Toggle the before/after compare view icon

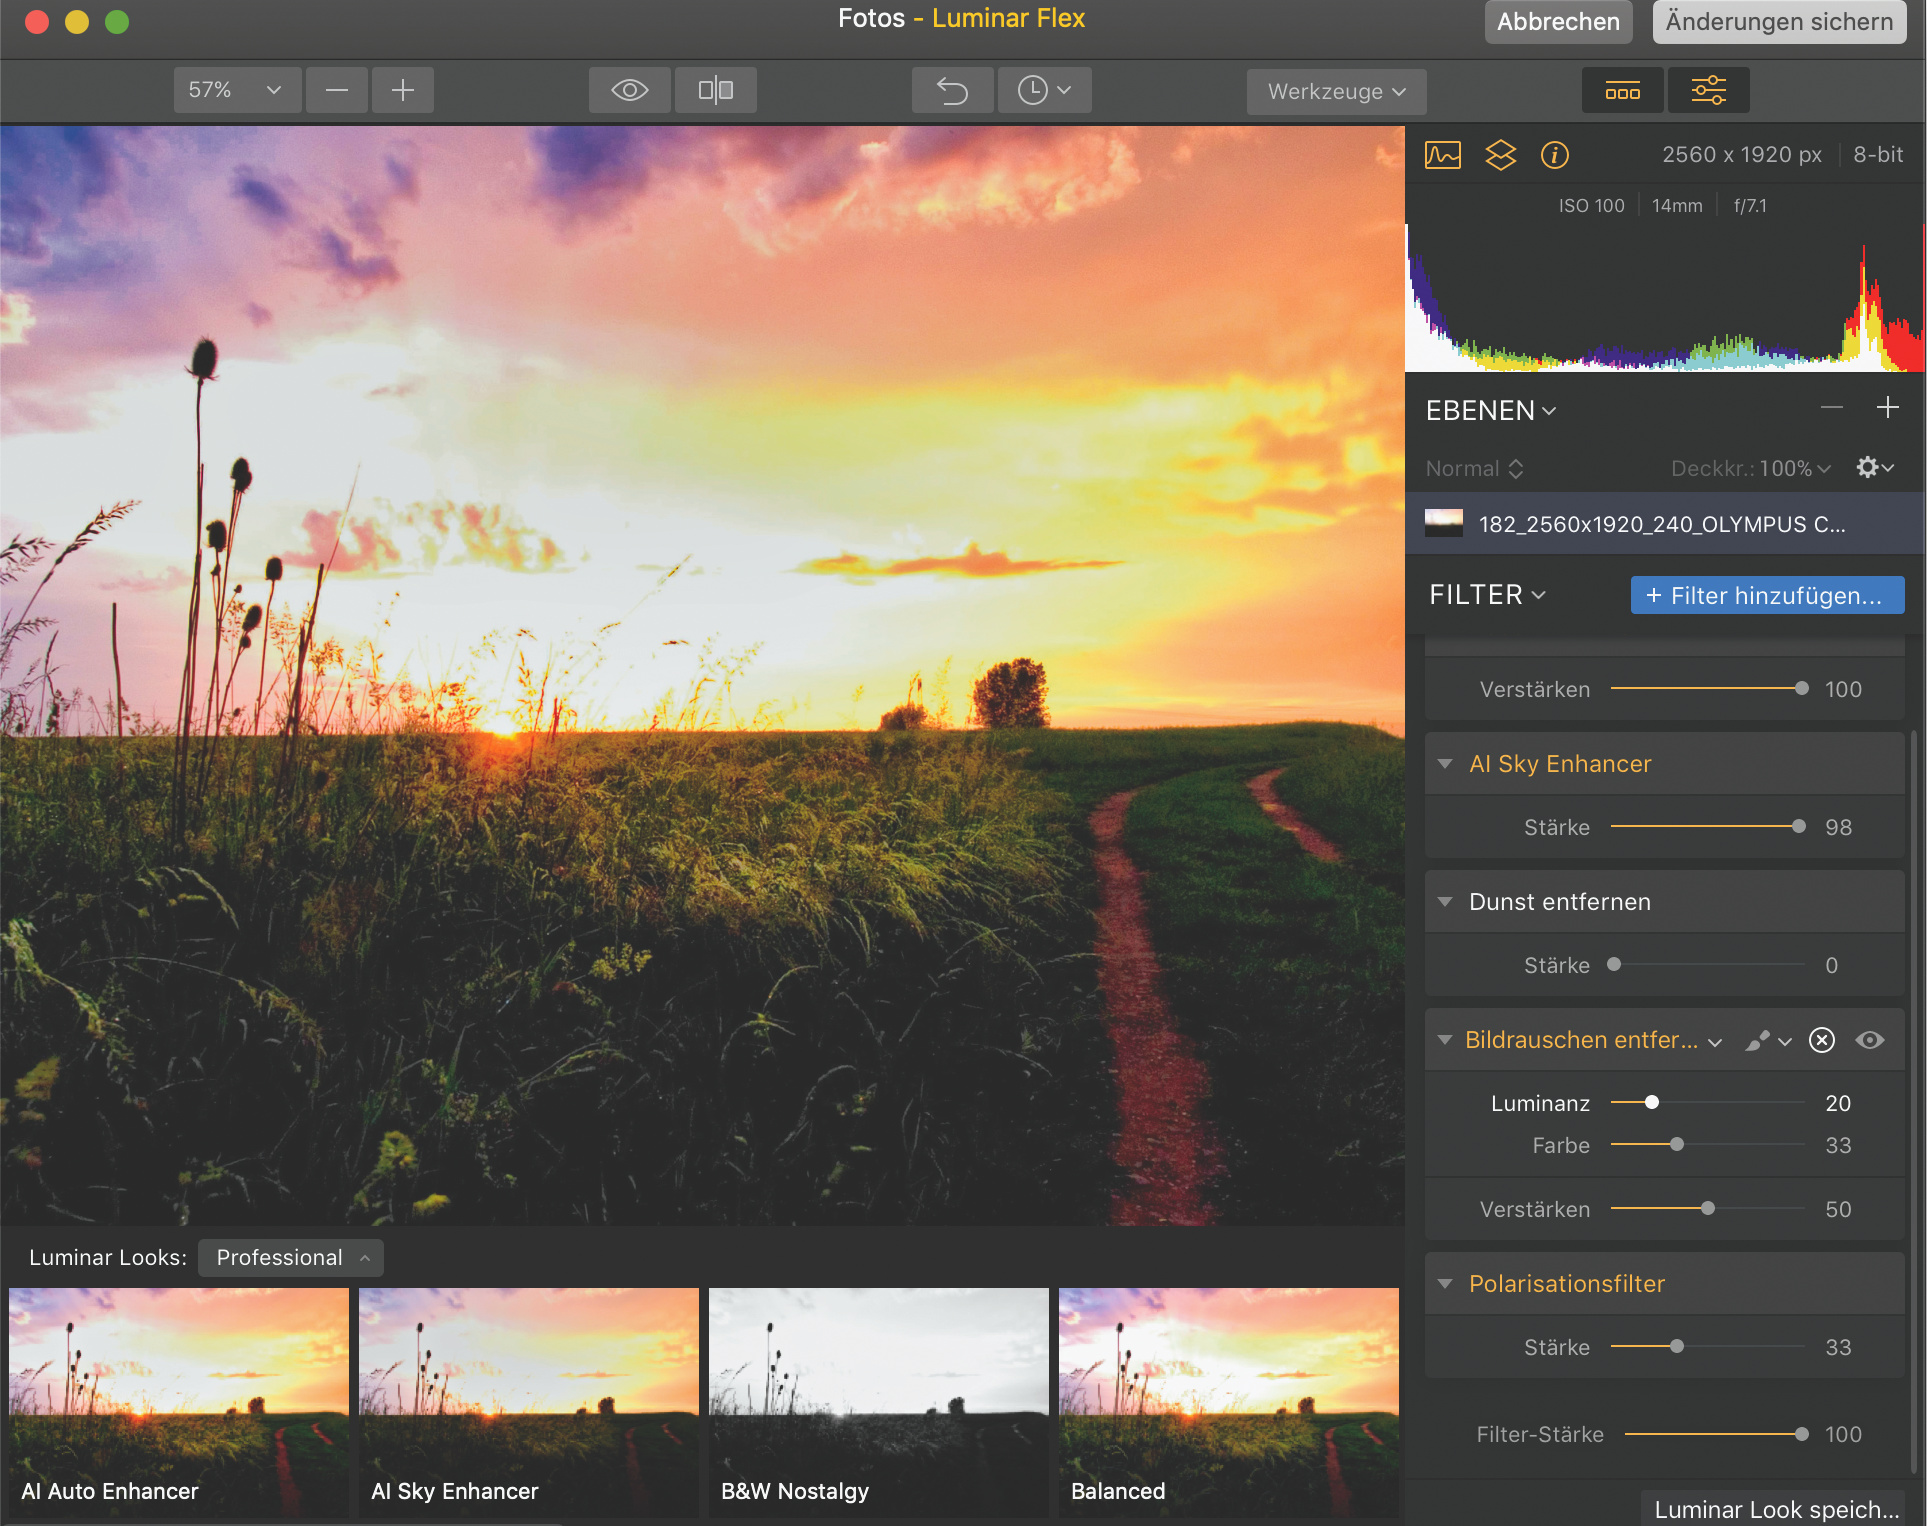[x=715, y=91]
